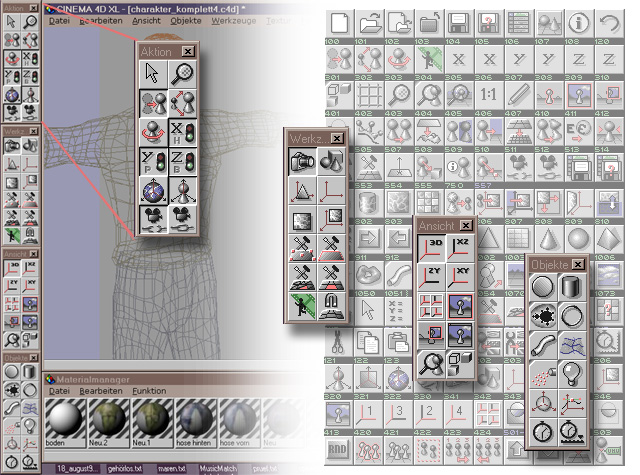Click the camera icon in floating Werkz. palette
The width and height of the screenshot is (640, 475).
tap(304, 157)
